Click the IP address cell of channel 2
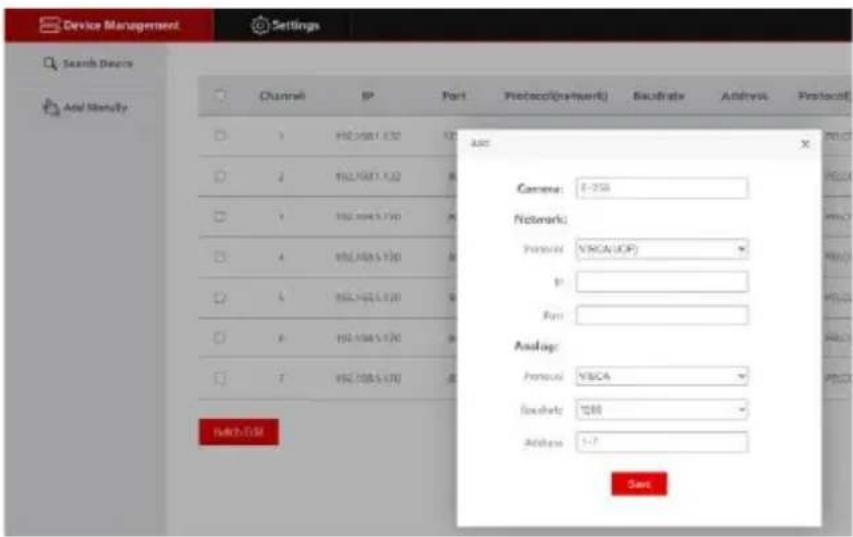853x537 pixels. 368,176
